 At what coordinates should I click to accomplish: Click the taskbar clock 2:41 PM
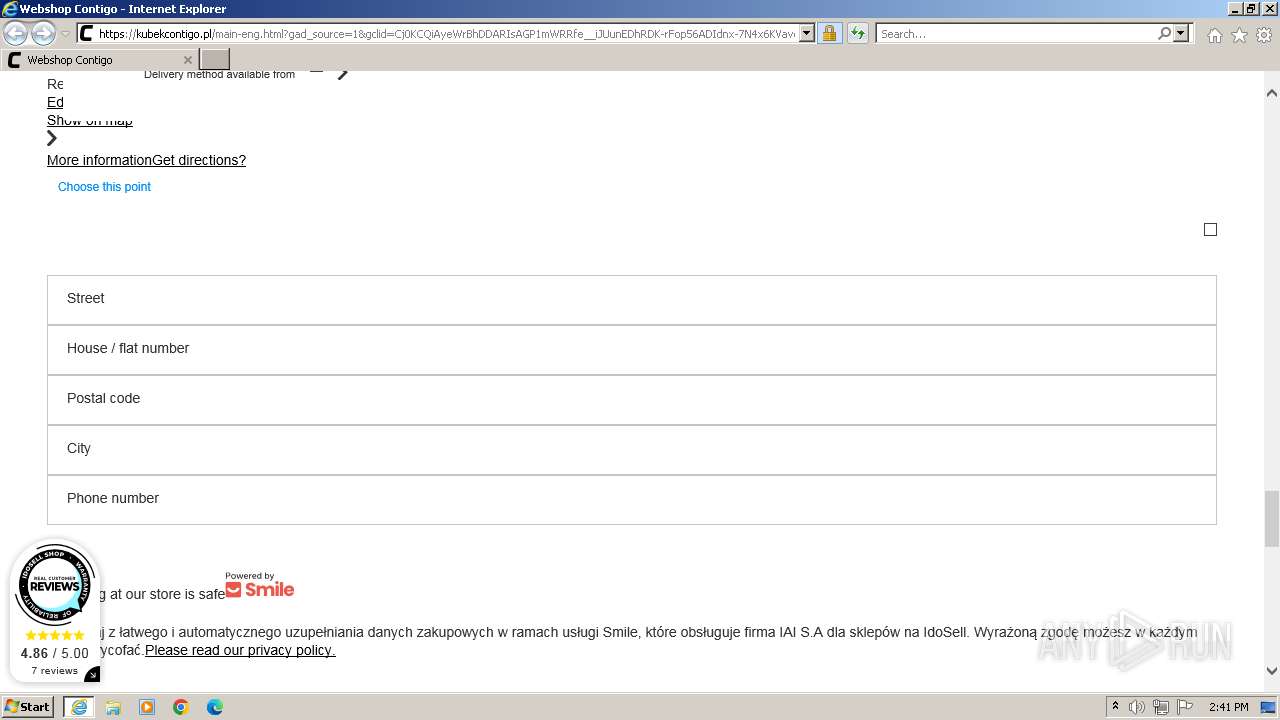[1228, 707]
